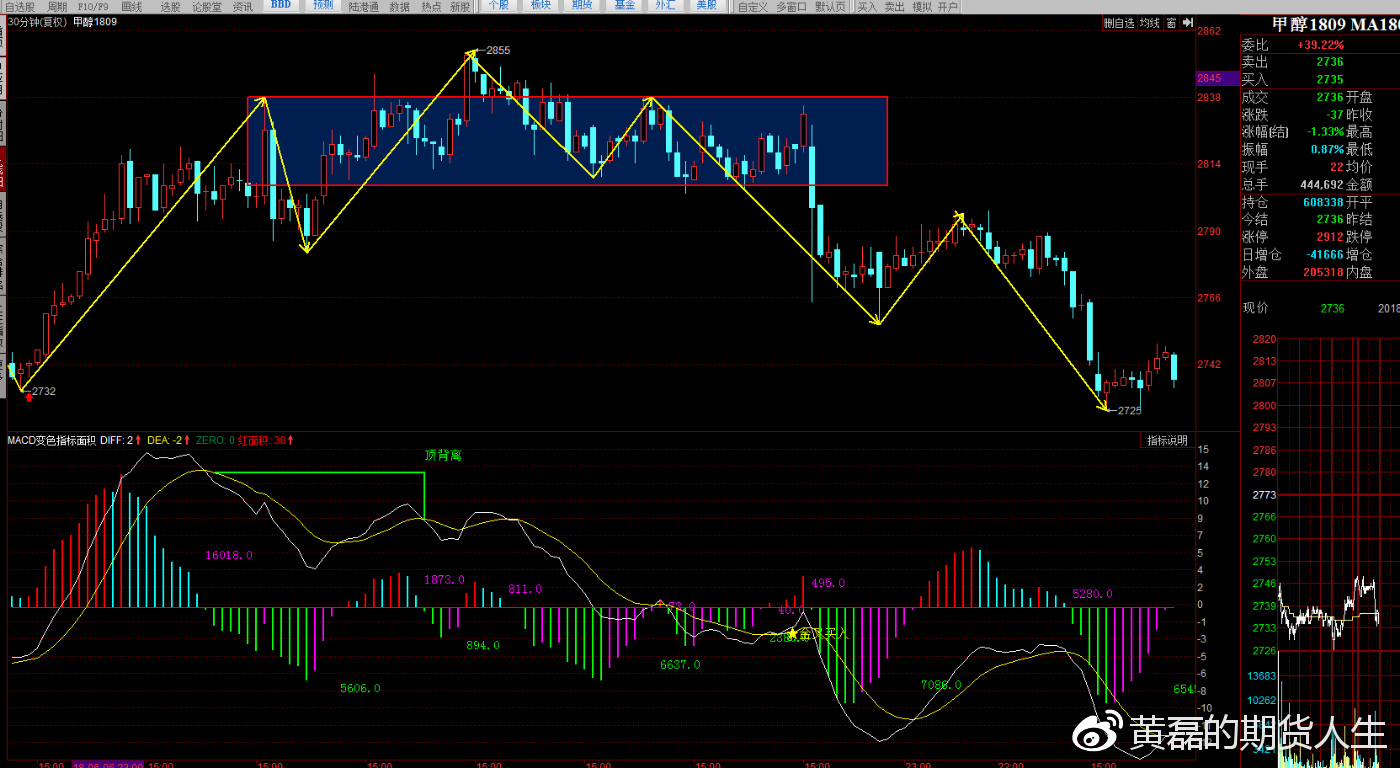
Task: Open the 自选股 watchlist menu
Action: (x=18, y=6)
